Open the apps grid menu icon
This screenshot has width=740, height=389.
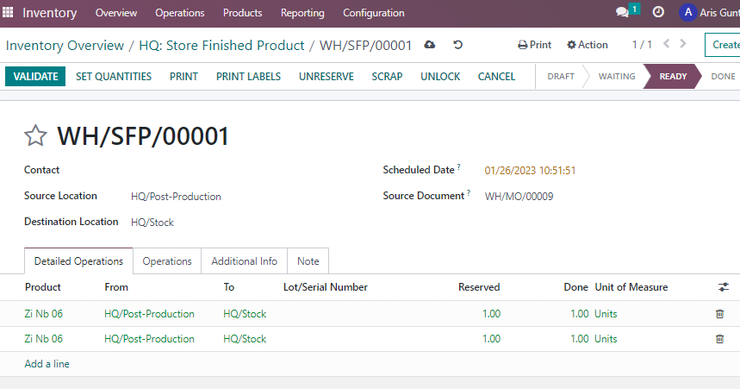tap(8, 12)
